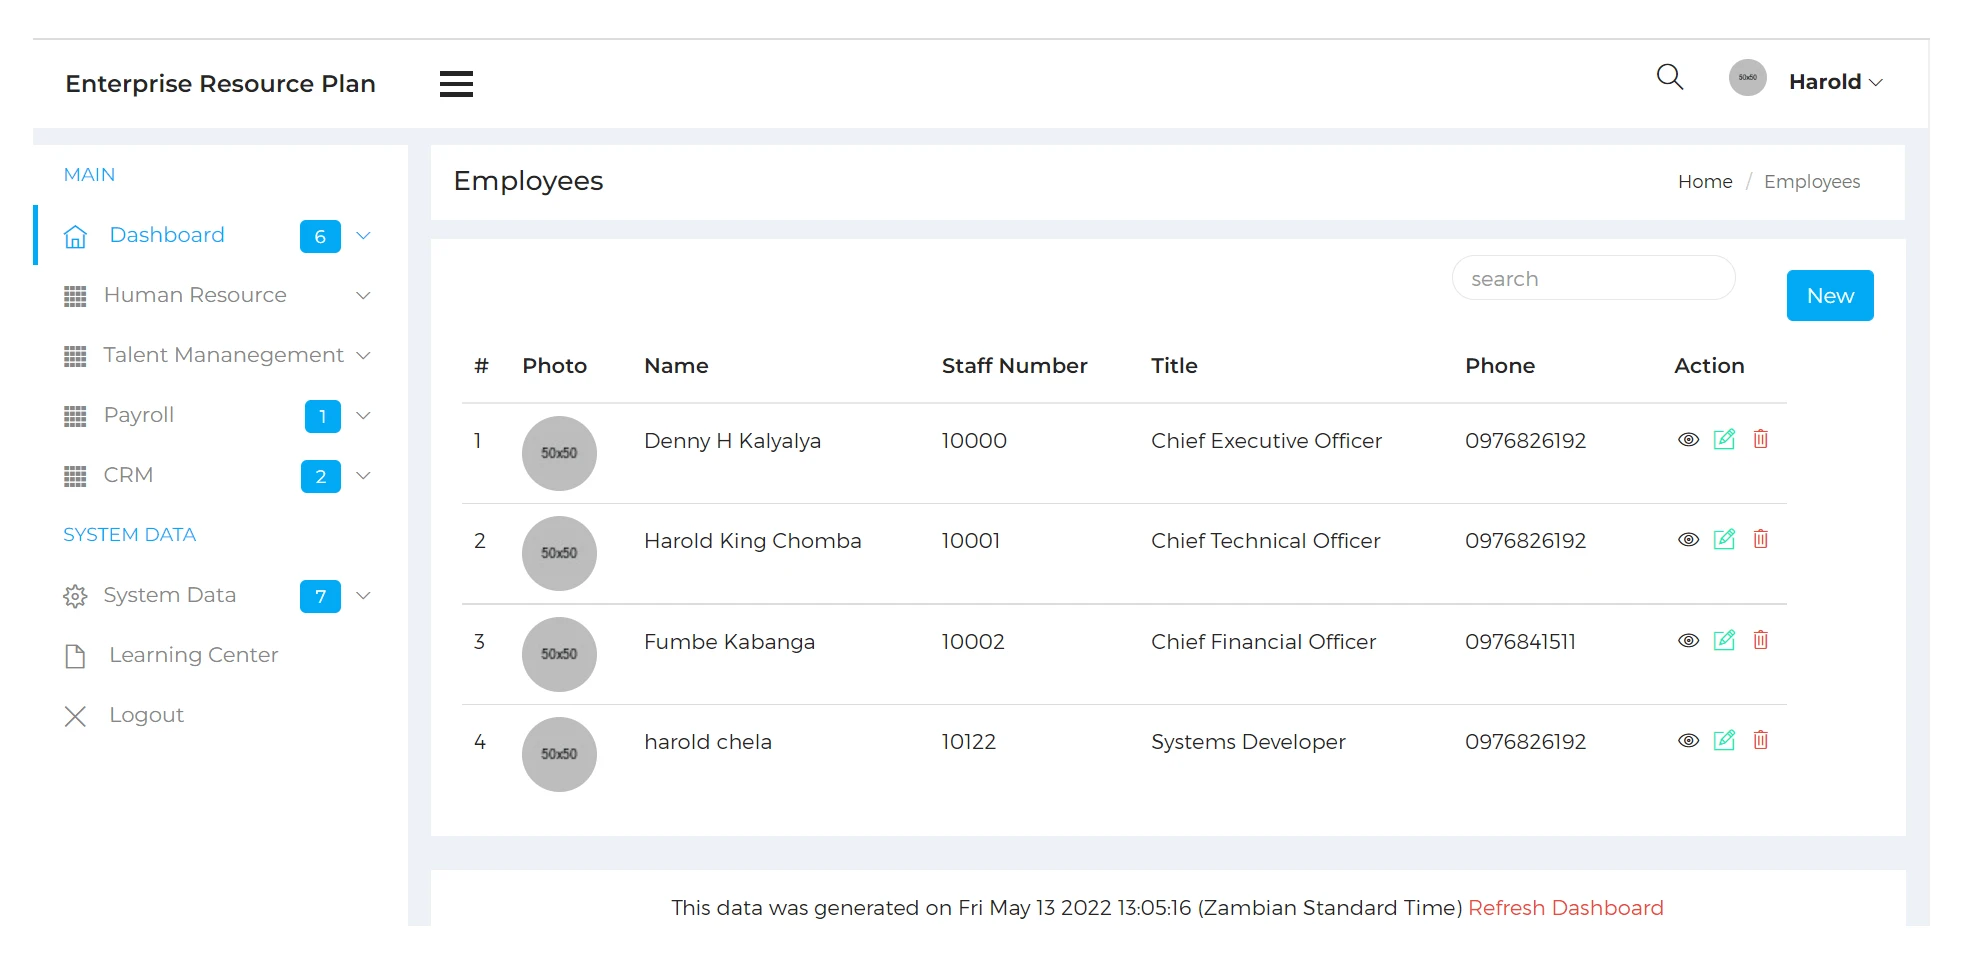View Denny H Kalyalya's details eye icon
This screenshot has height=974, width=1966.
click(x=1688, y=439)
